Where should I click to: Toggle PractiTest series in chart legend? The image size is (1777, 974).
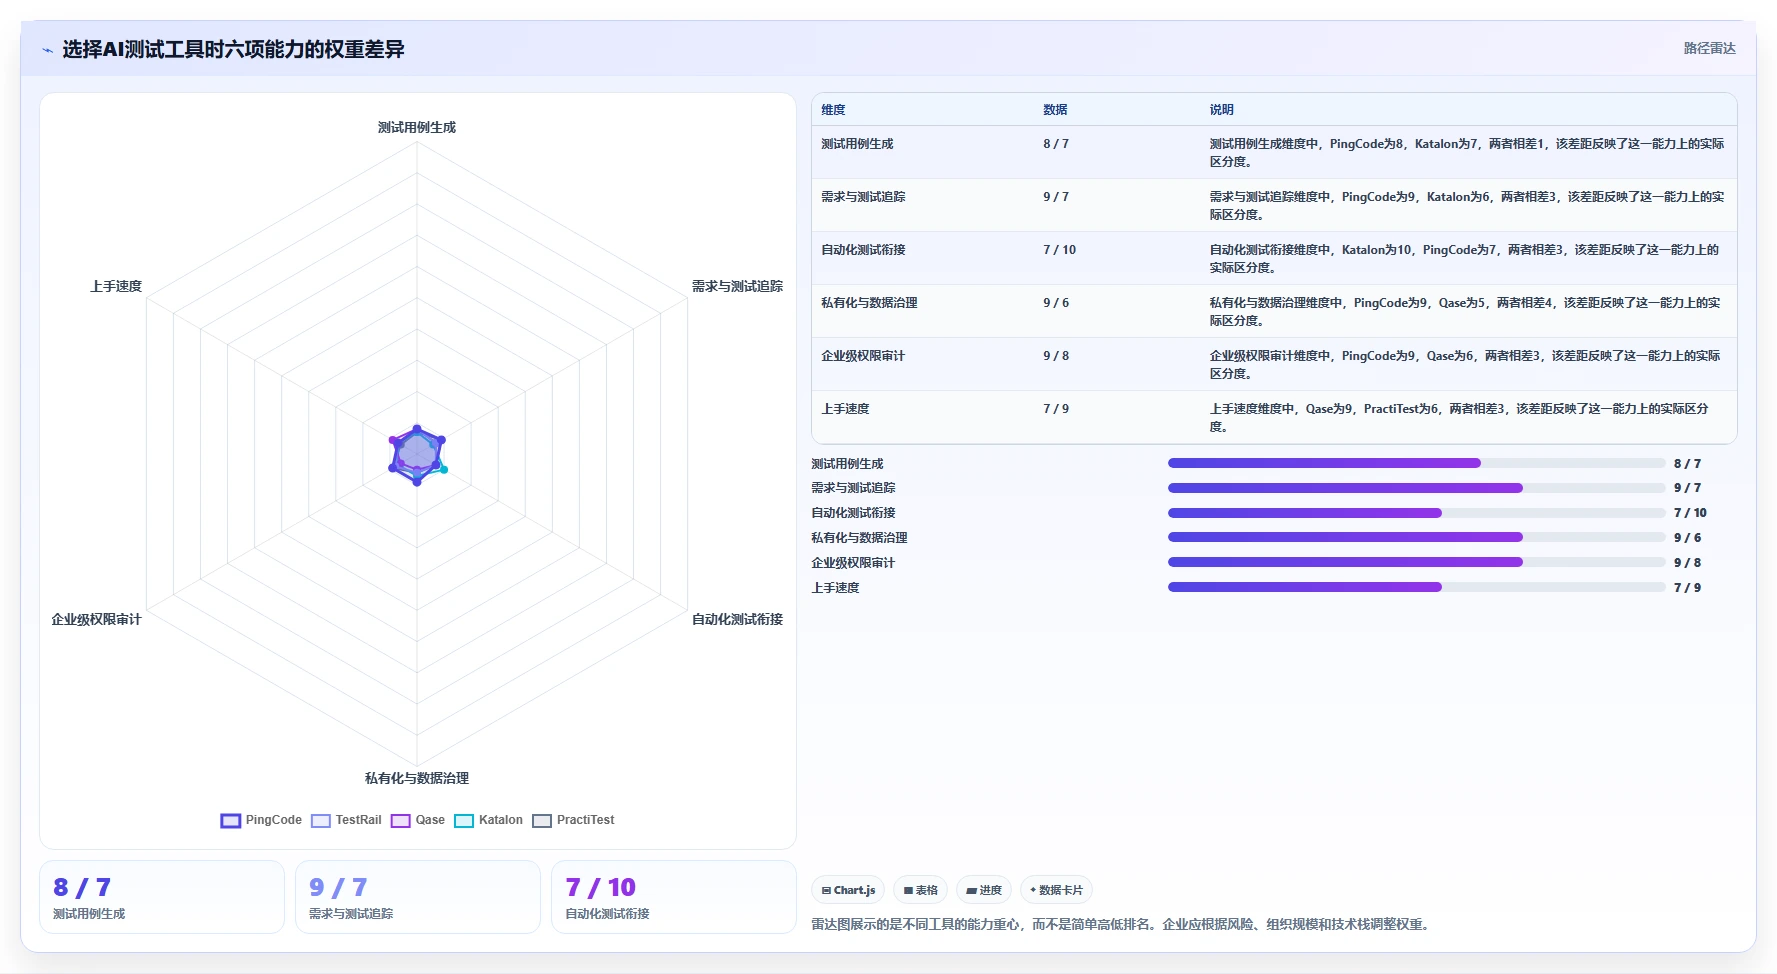tap(573, 820)
